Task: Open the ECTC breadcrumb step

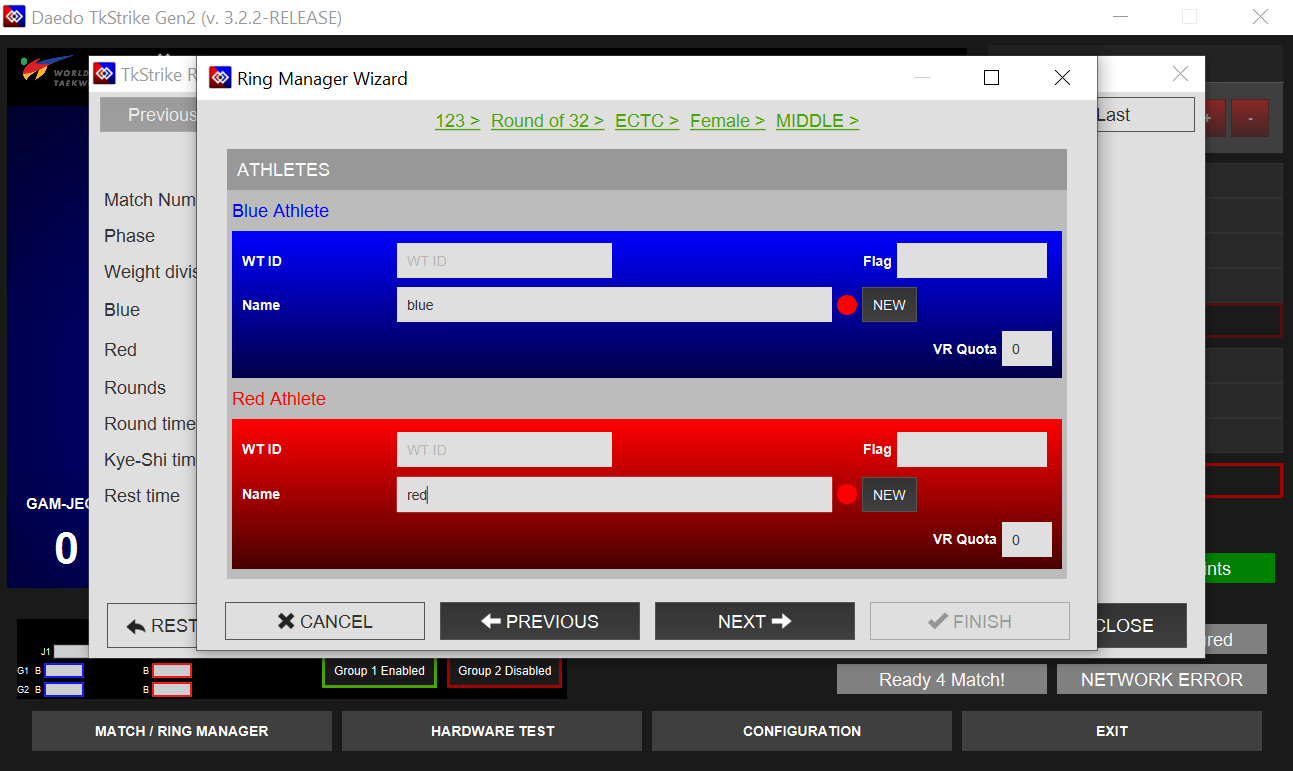Action: tap(646, 121)
